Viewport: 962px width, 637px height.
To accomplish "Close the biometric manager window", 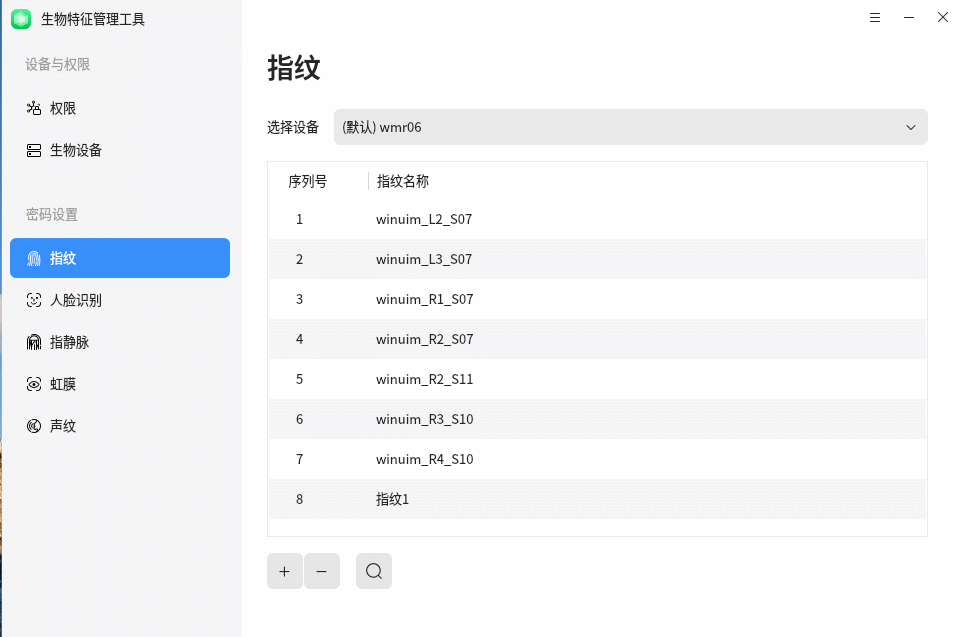I will [943, 18].
